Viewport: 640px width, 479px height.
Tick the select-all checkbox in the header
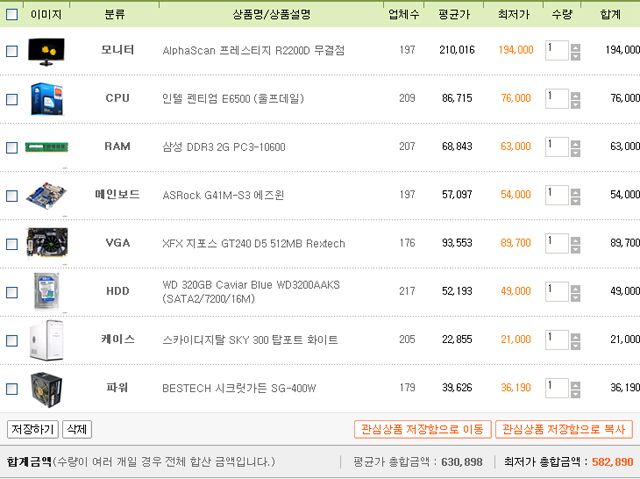click(x=12, y=15)
